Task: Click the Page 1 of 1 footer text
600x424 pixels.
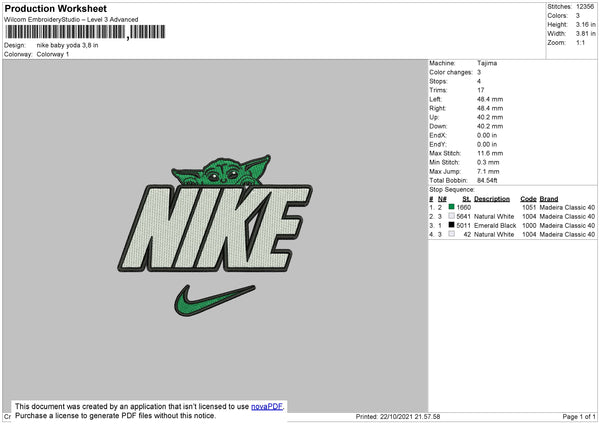Action: [579, 416]
